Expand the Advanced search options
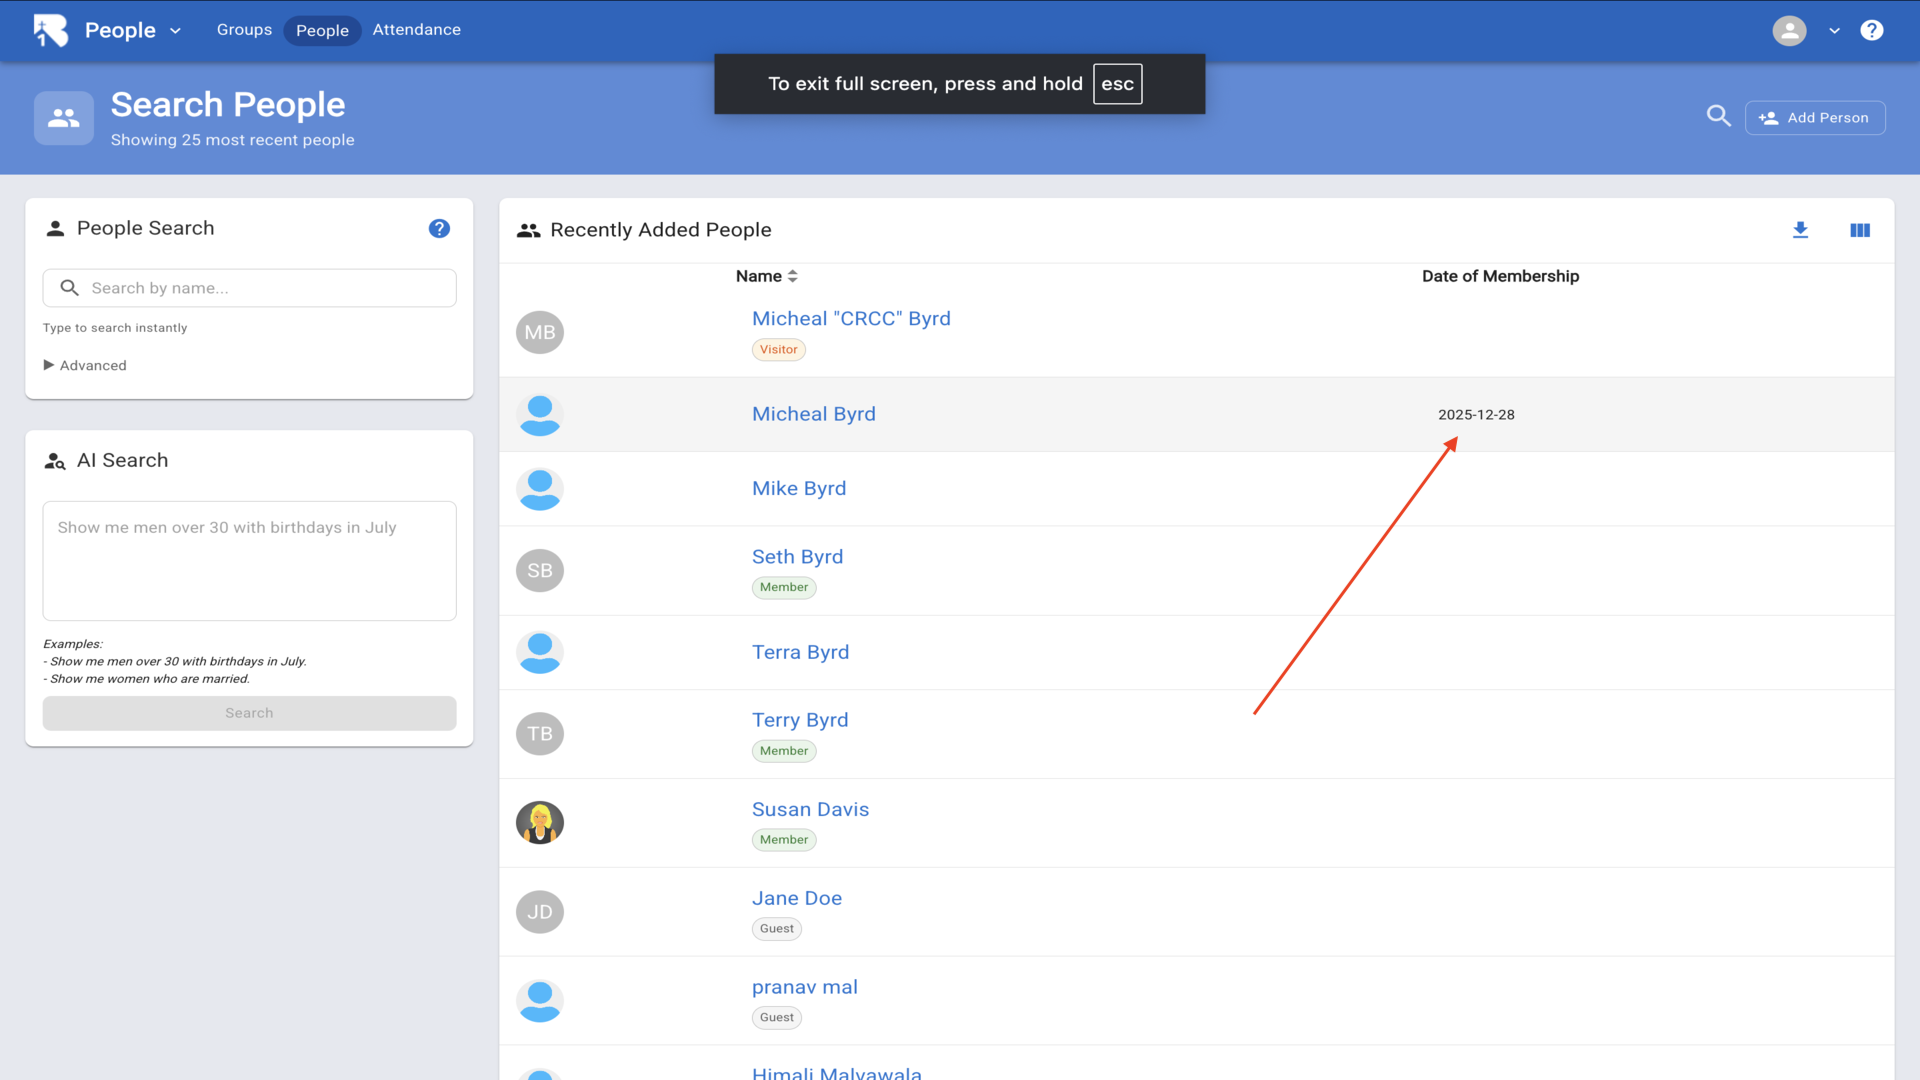Image resolution: width=1920 pixels, height=1080 pixels. coord(85,365)
